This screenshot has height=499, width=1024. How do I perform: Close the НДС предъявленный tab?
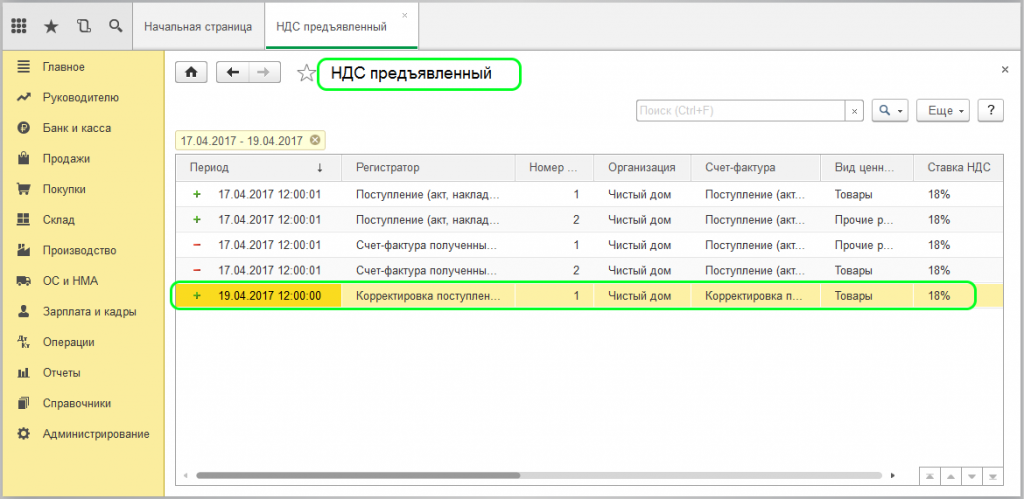[x=404, y=16]
